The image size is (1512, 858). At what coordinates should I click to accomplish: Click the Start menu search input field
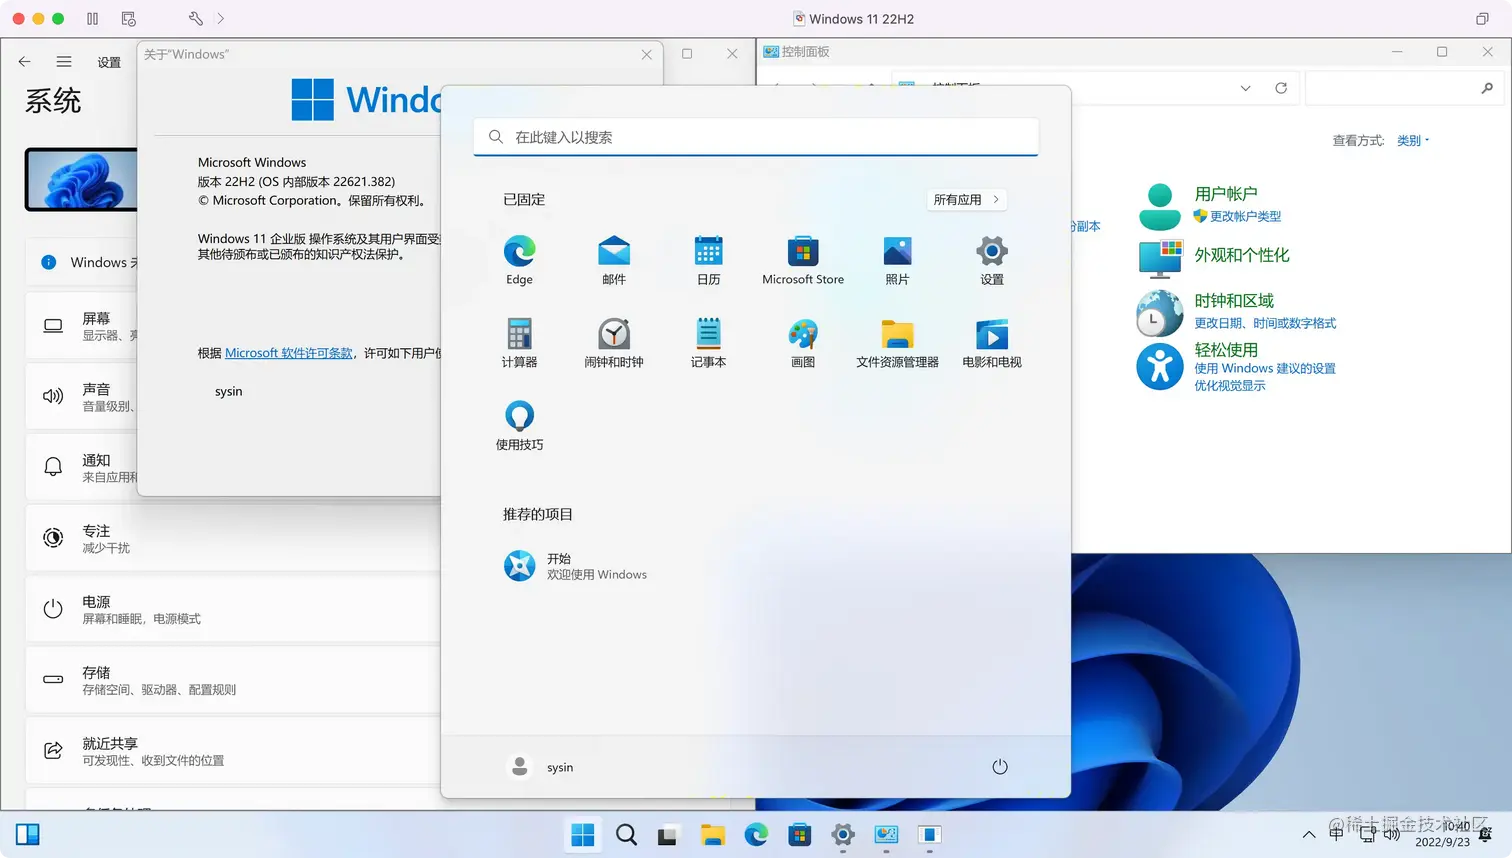click(x=755, y=136)
